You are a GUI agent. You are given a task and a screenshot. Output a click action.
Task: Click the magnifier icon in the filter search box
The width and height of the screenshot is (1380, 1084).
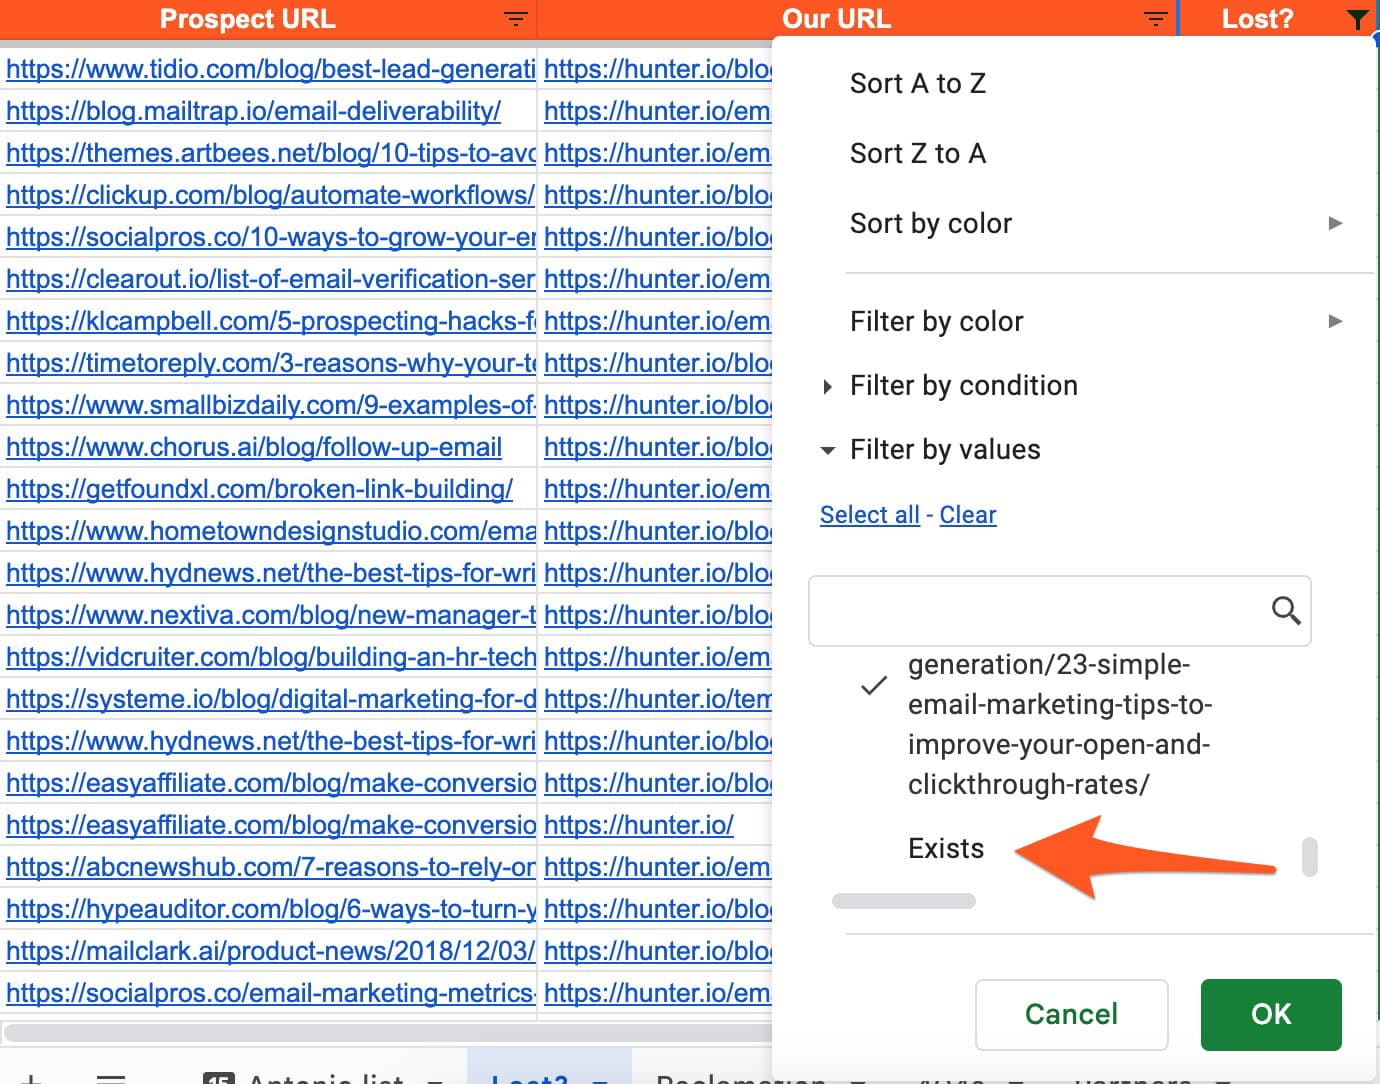pyautogui.click(x=1285, y=610)
